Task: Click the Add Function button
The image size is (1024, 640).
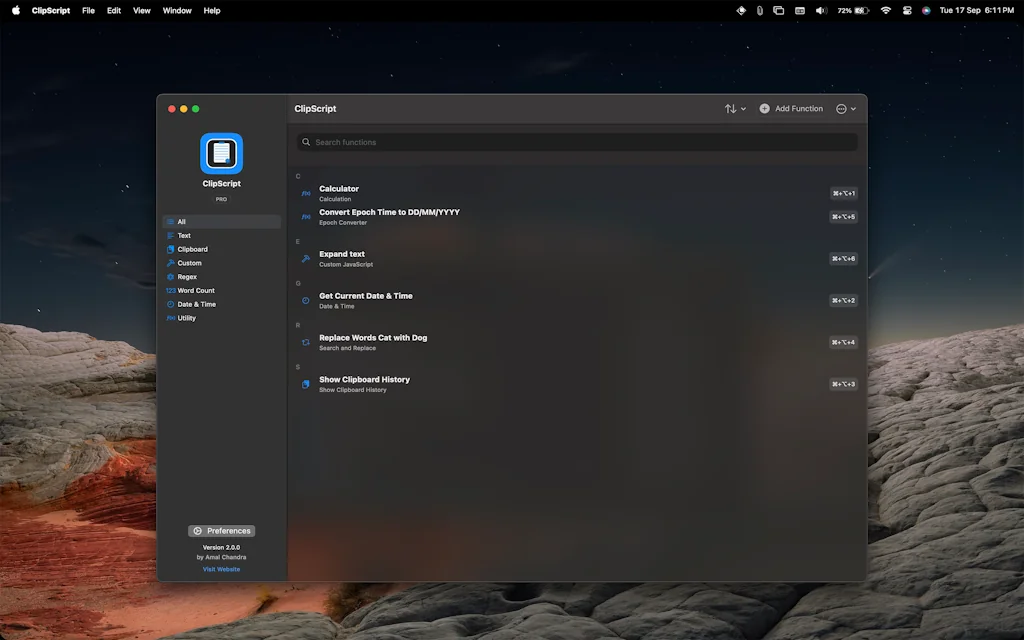Action: (x=791, y=108)
